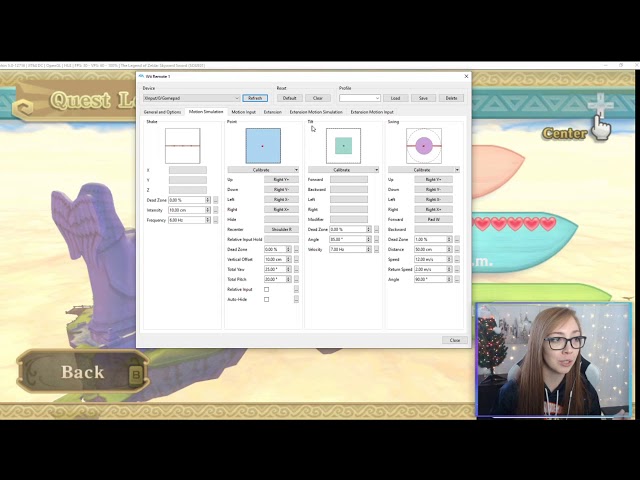This screenshot has height=480, width=640.
Task: Open Shake Frequency advanced '...' button
Action: (x=216, y=220)
